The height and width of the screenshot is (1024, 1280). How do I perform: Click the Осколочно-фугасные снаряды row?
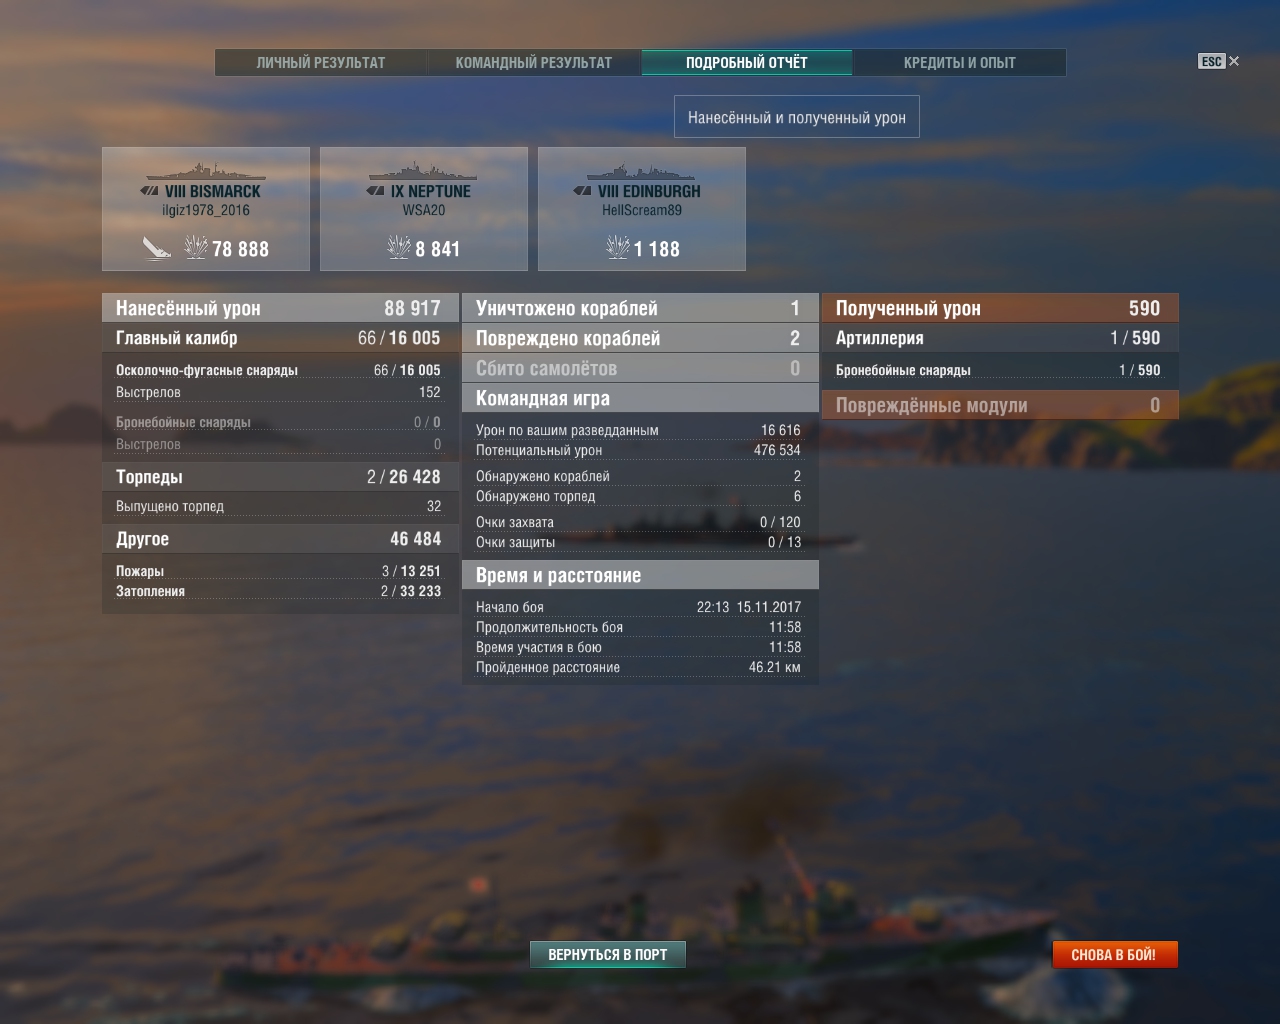tap(279, 370)
